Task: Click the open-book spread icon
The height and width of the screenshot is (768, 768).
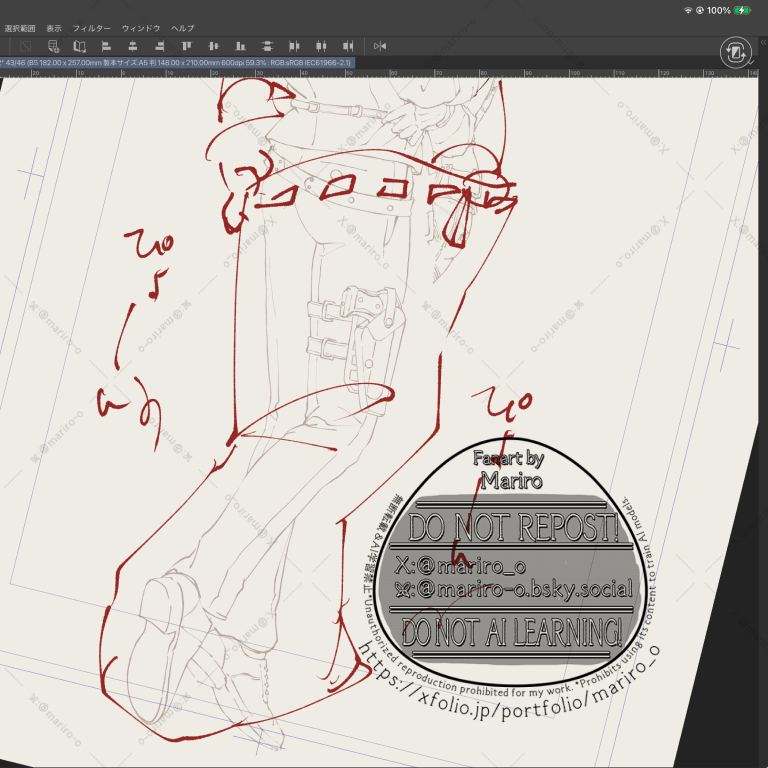Action: 79,46
